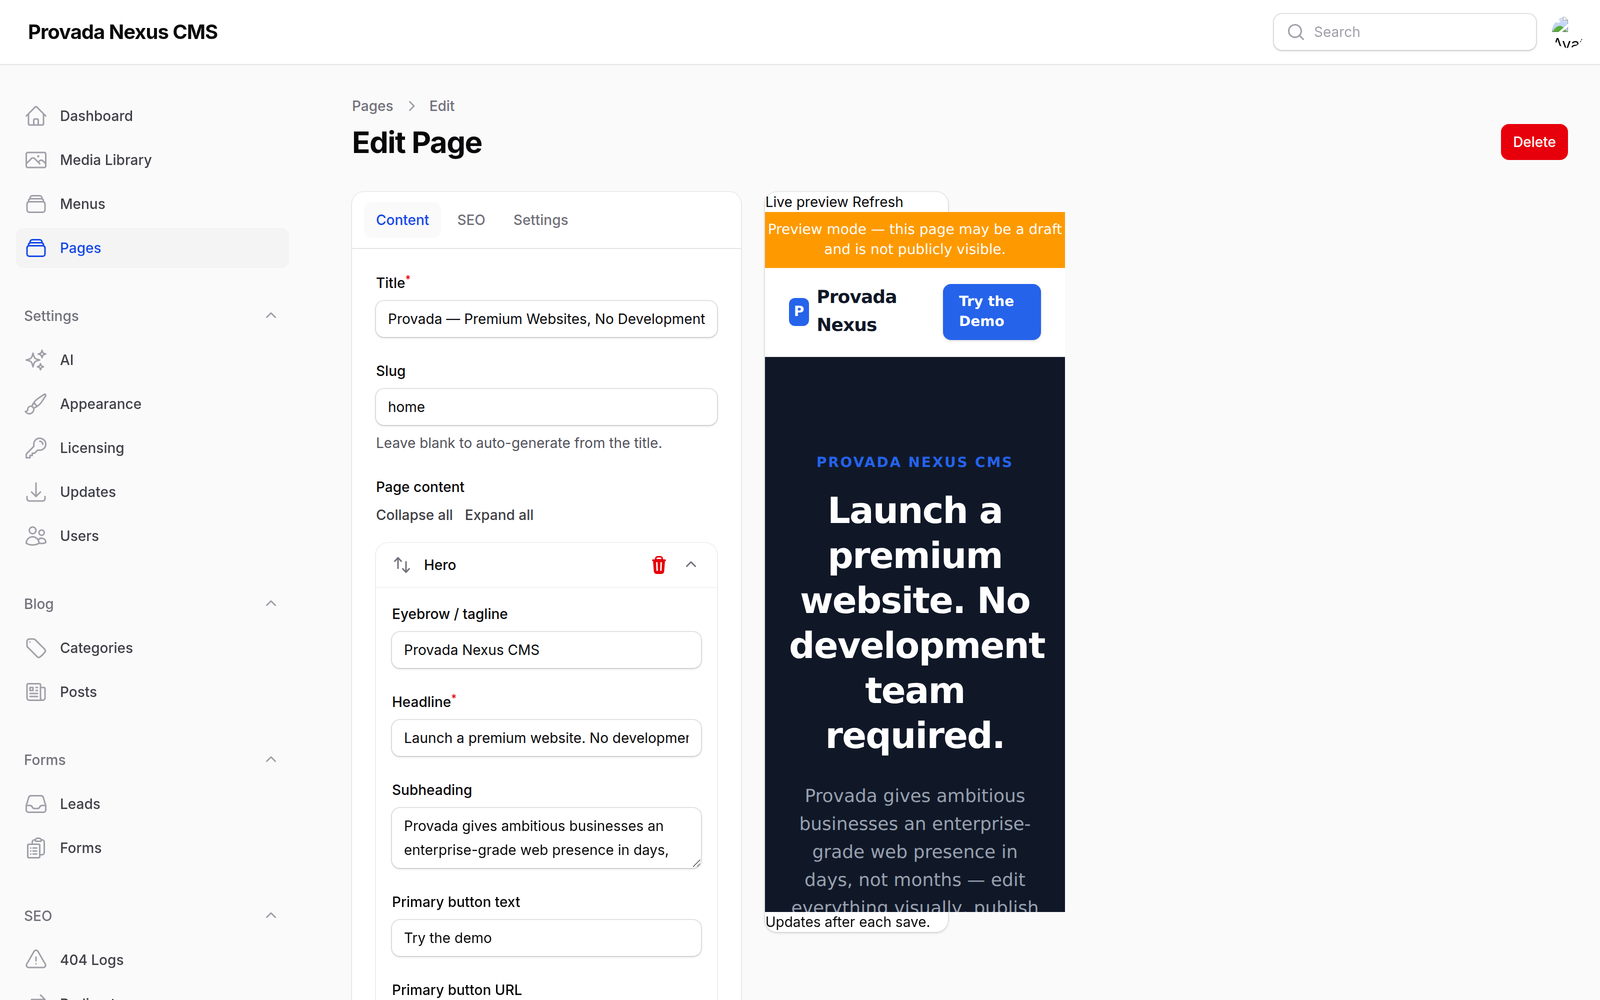Click into the Primary button text field

pyautogui.click(x=546, y=938)
